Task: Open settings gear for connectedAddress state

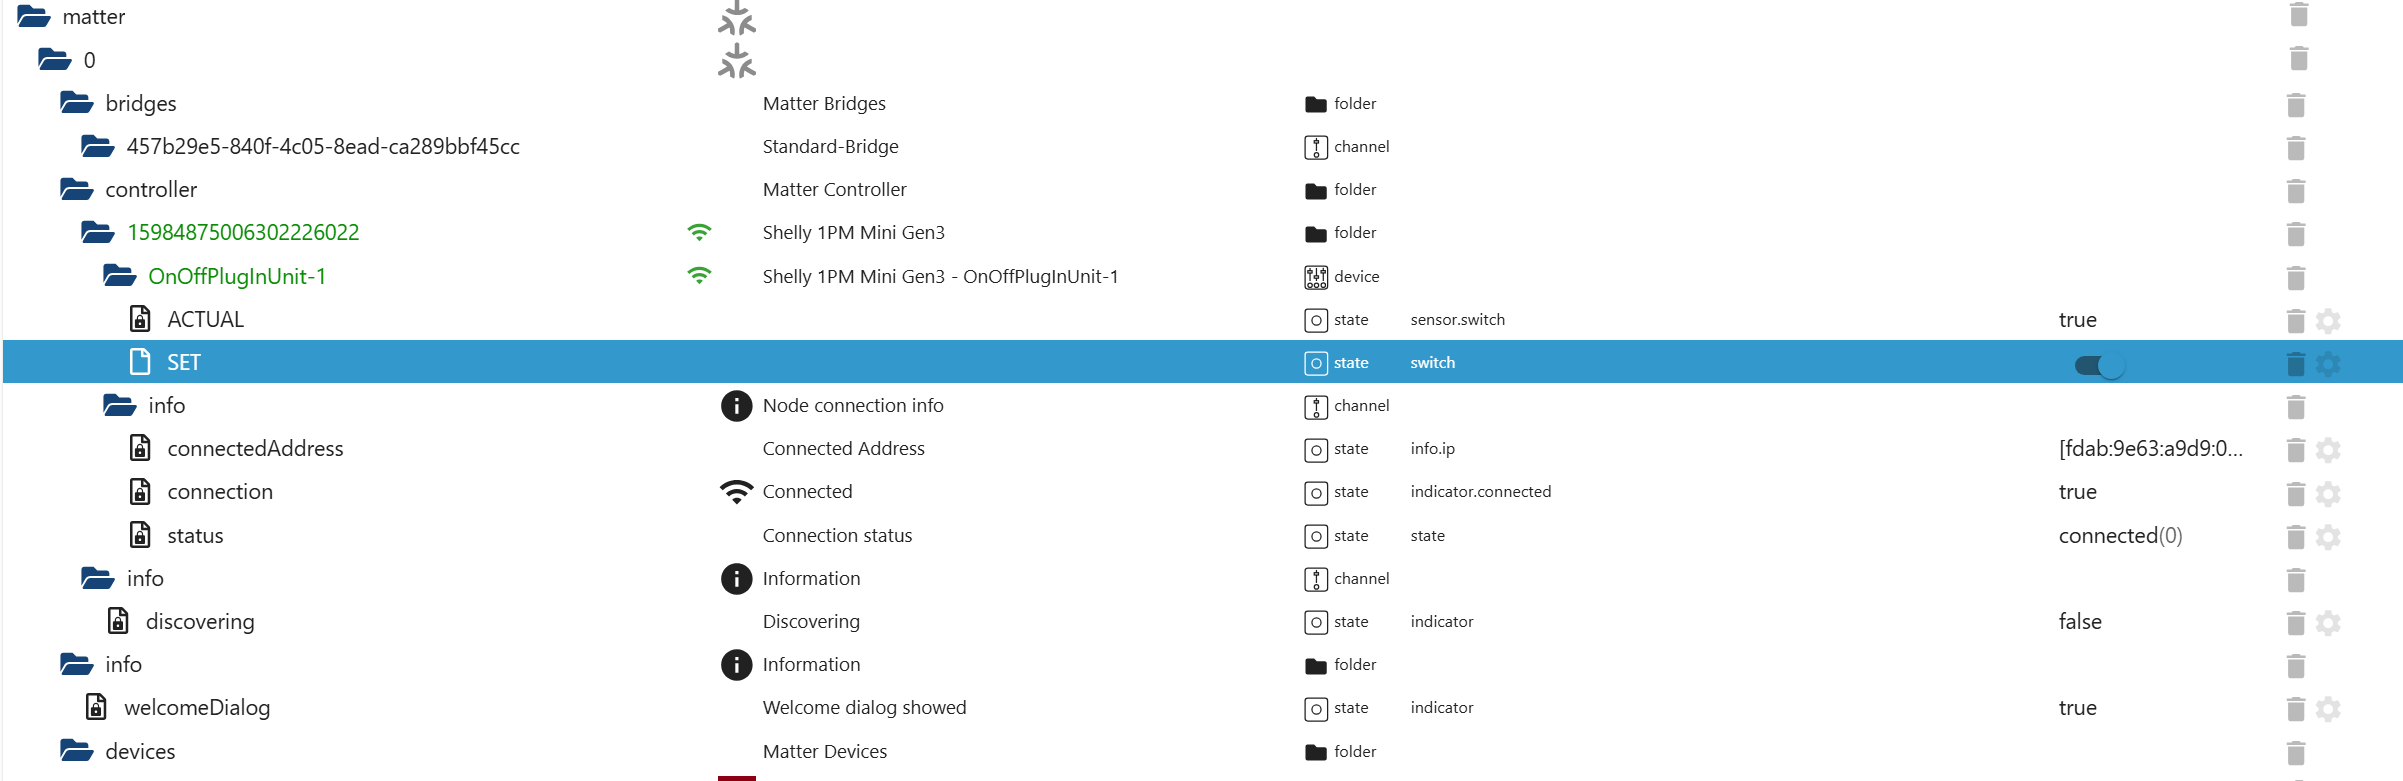Action: click(2328, 450)
